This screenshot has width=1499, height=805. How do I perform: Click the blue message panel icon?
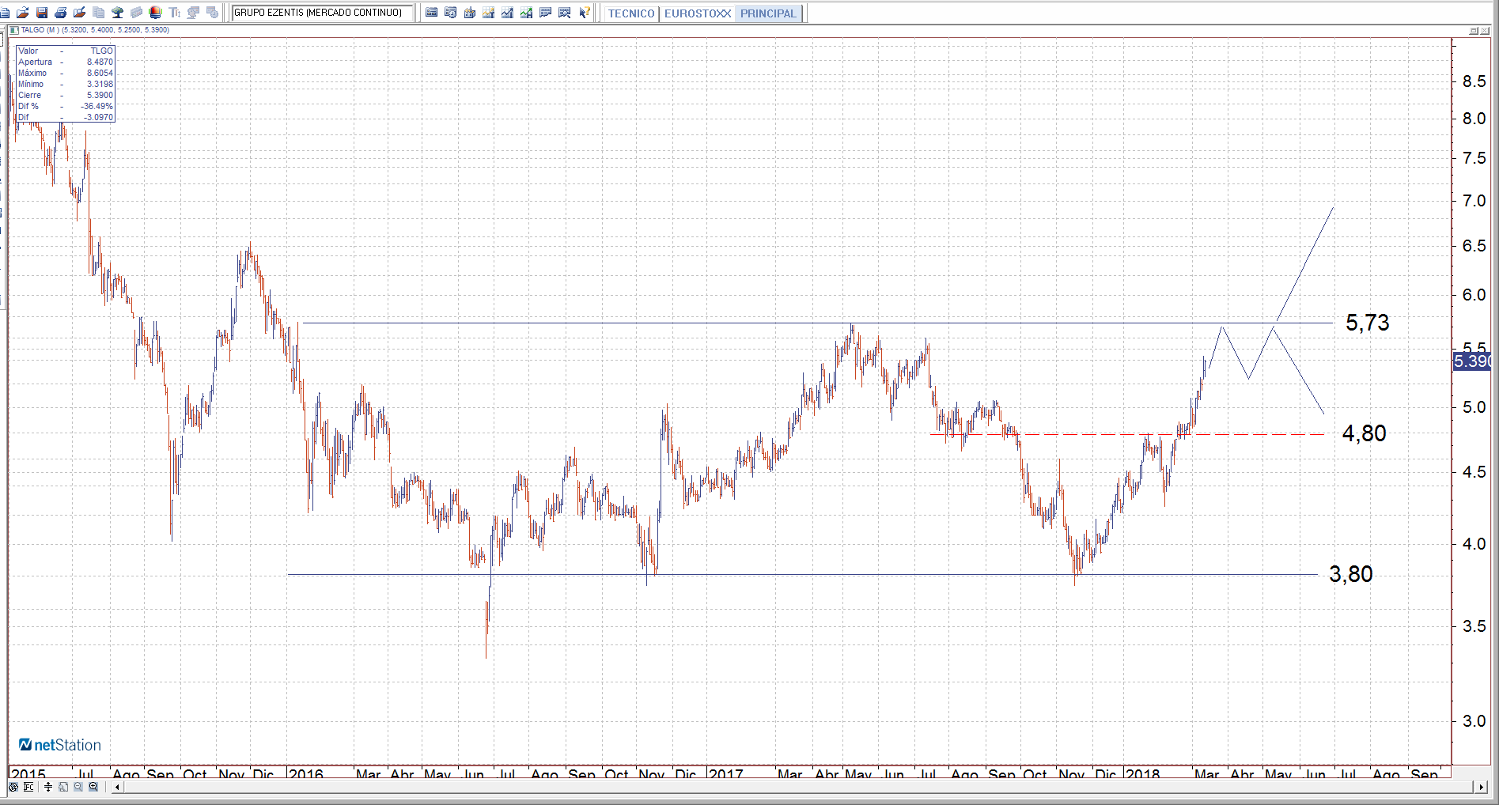(x=545, y=13)
